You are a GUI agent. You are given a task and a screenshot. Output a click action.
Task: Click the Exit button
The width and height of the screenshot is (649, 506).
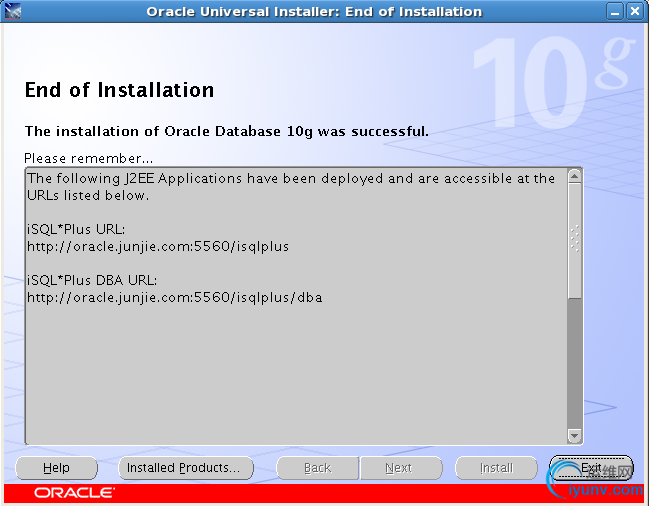(x=591, y=468)
